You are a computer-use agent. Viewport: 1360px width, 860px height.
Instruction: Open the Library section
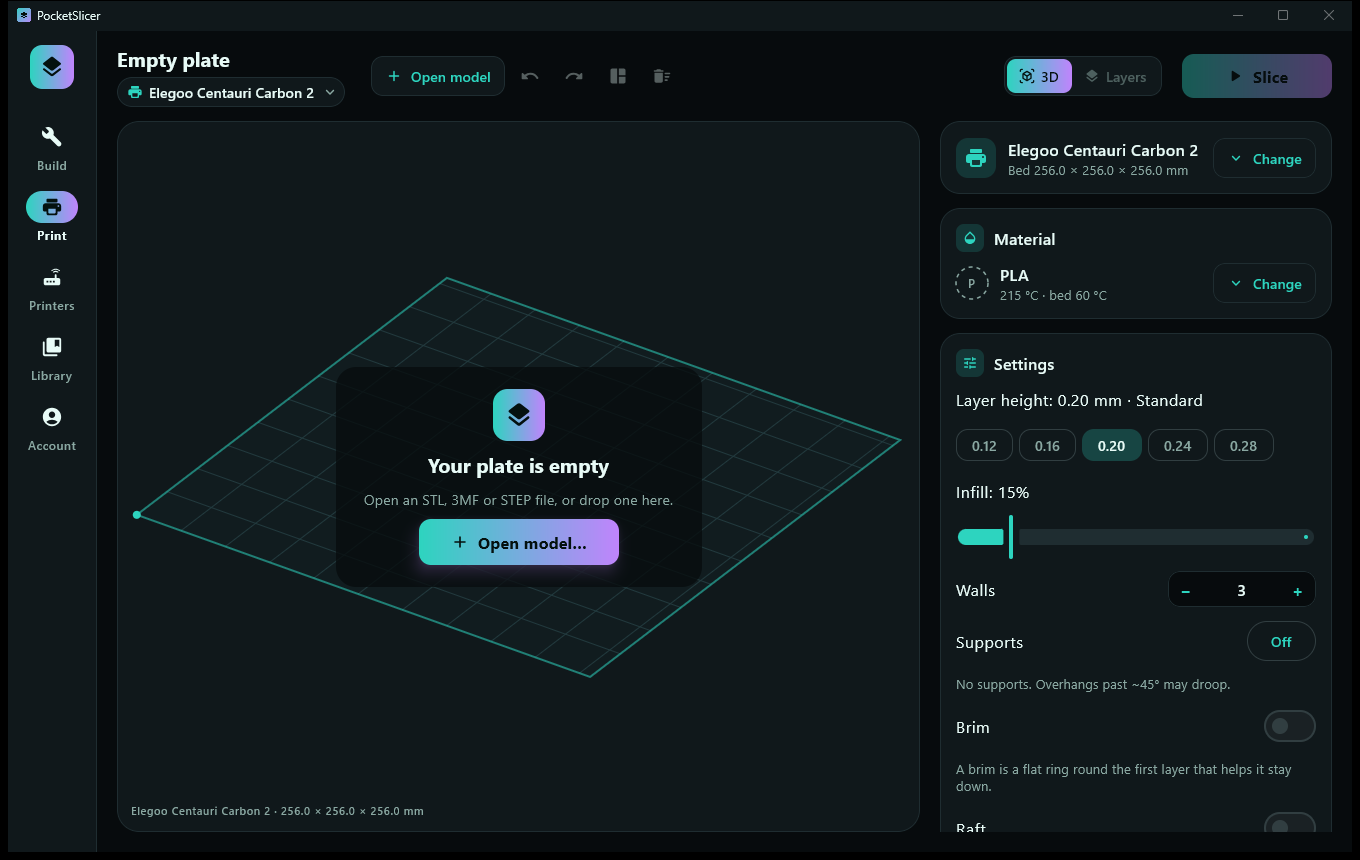52,358
